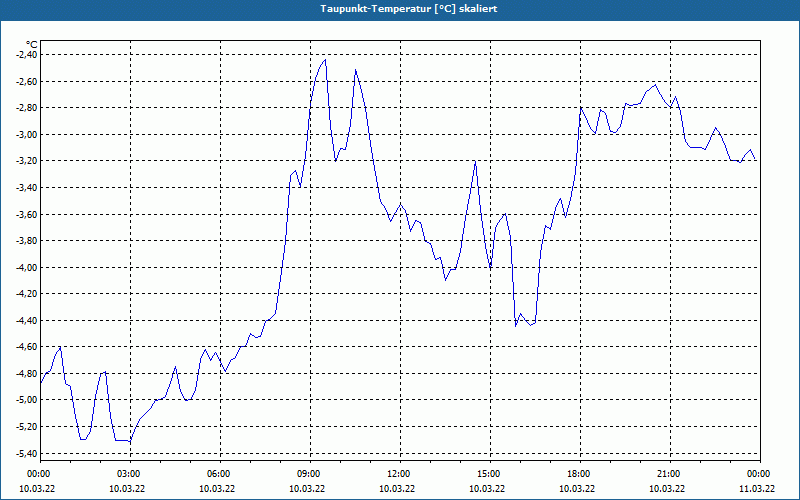Select the "10.03.22" date under 09:00
This screenshot has width=800, height=500.
pos(307,488)
